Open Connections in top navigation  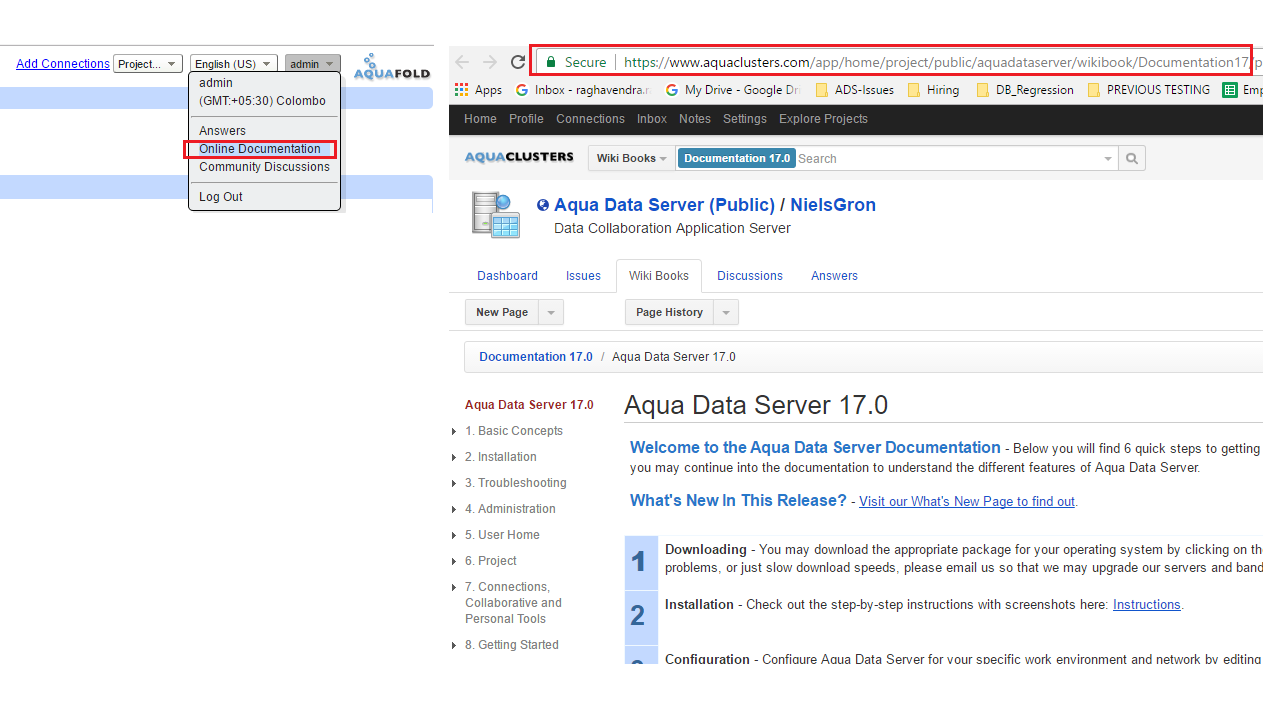pos(590,119)
